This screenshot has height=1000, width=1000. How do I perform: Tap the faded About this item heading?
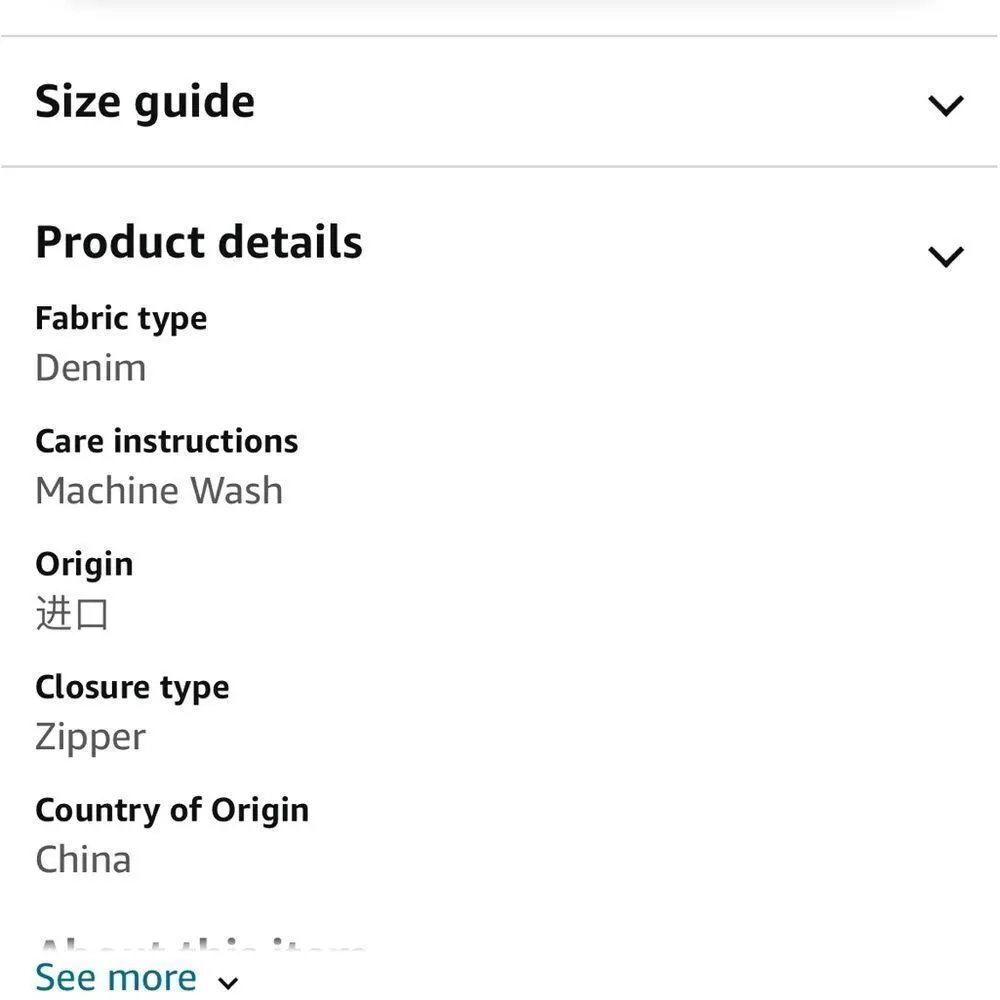click(200, 948)
